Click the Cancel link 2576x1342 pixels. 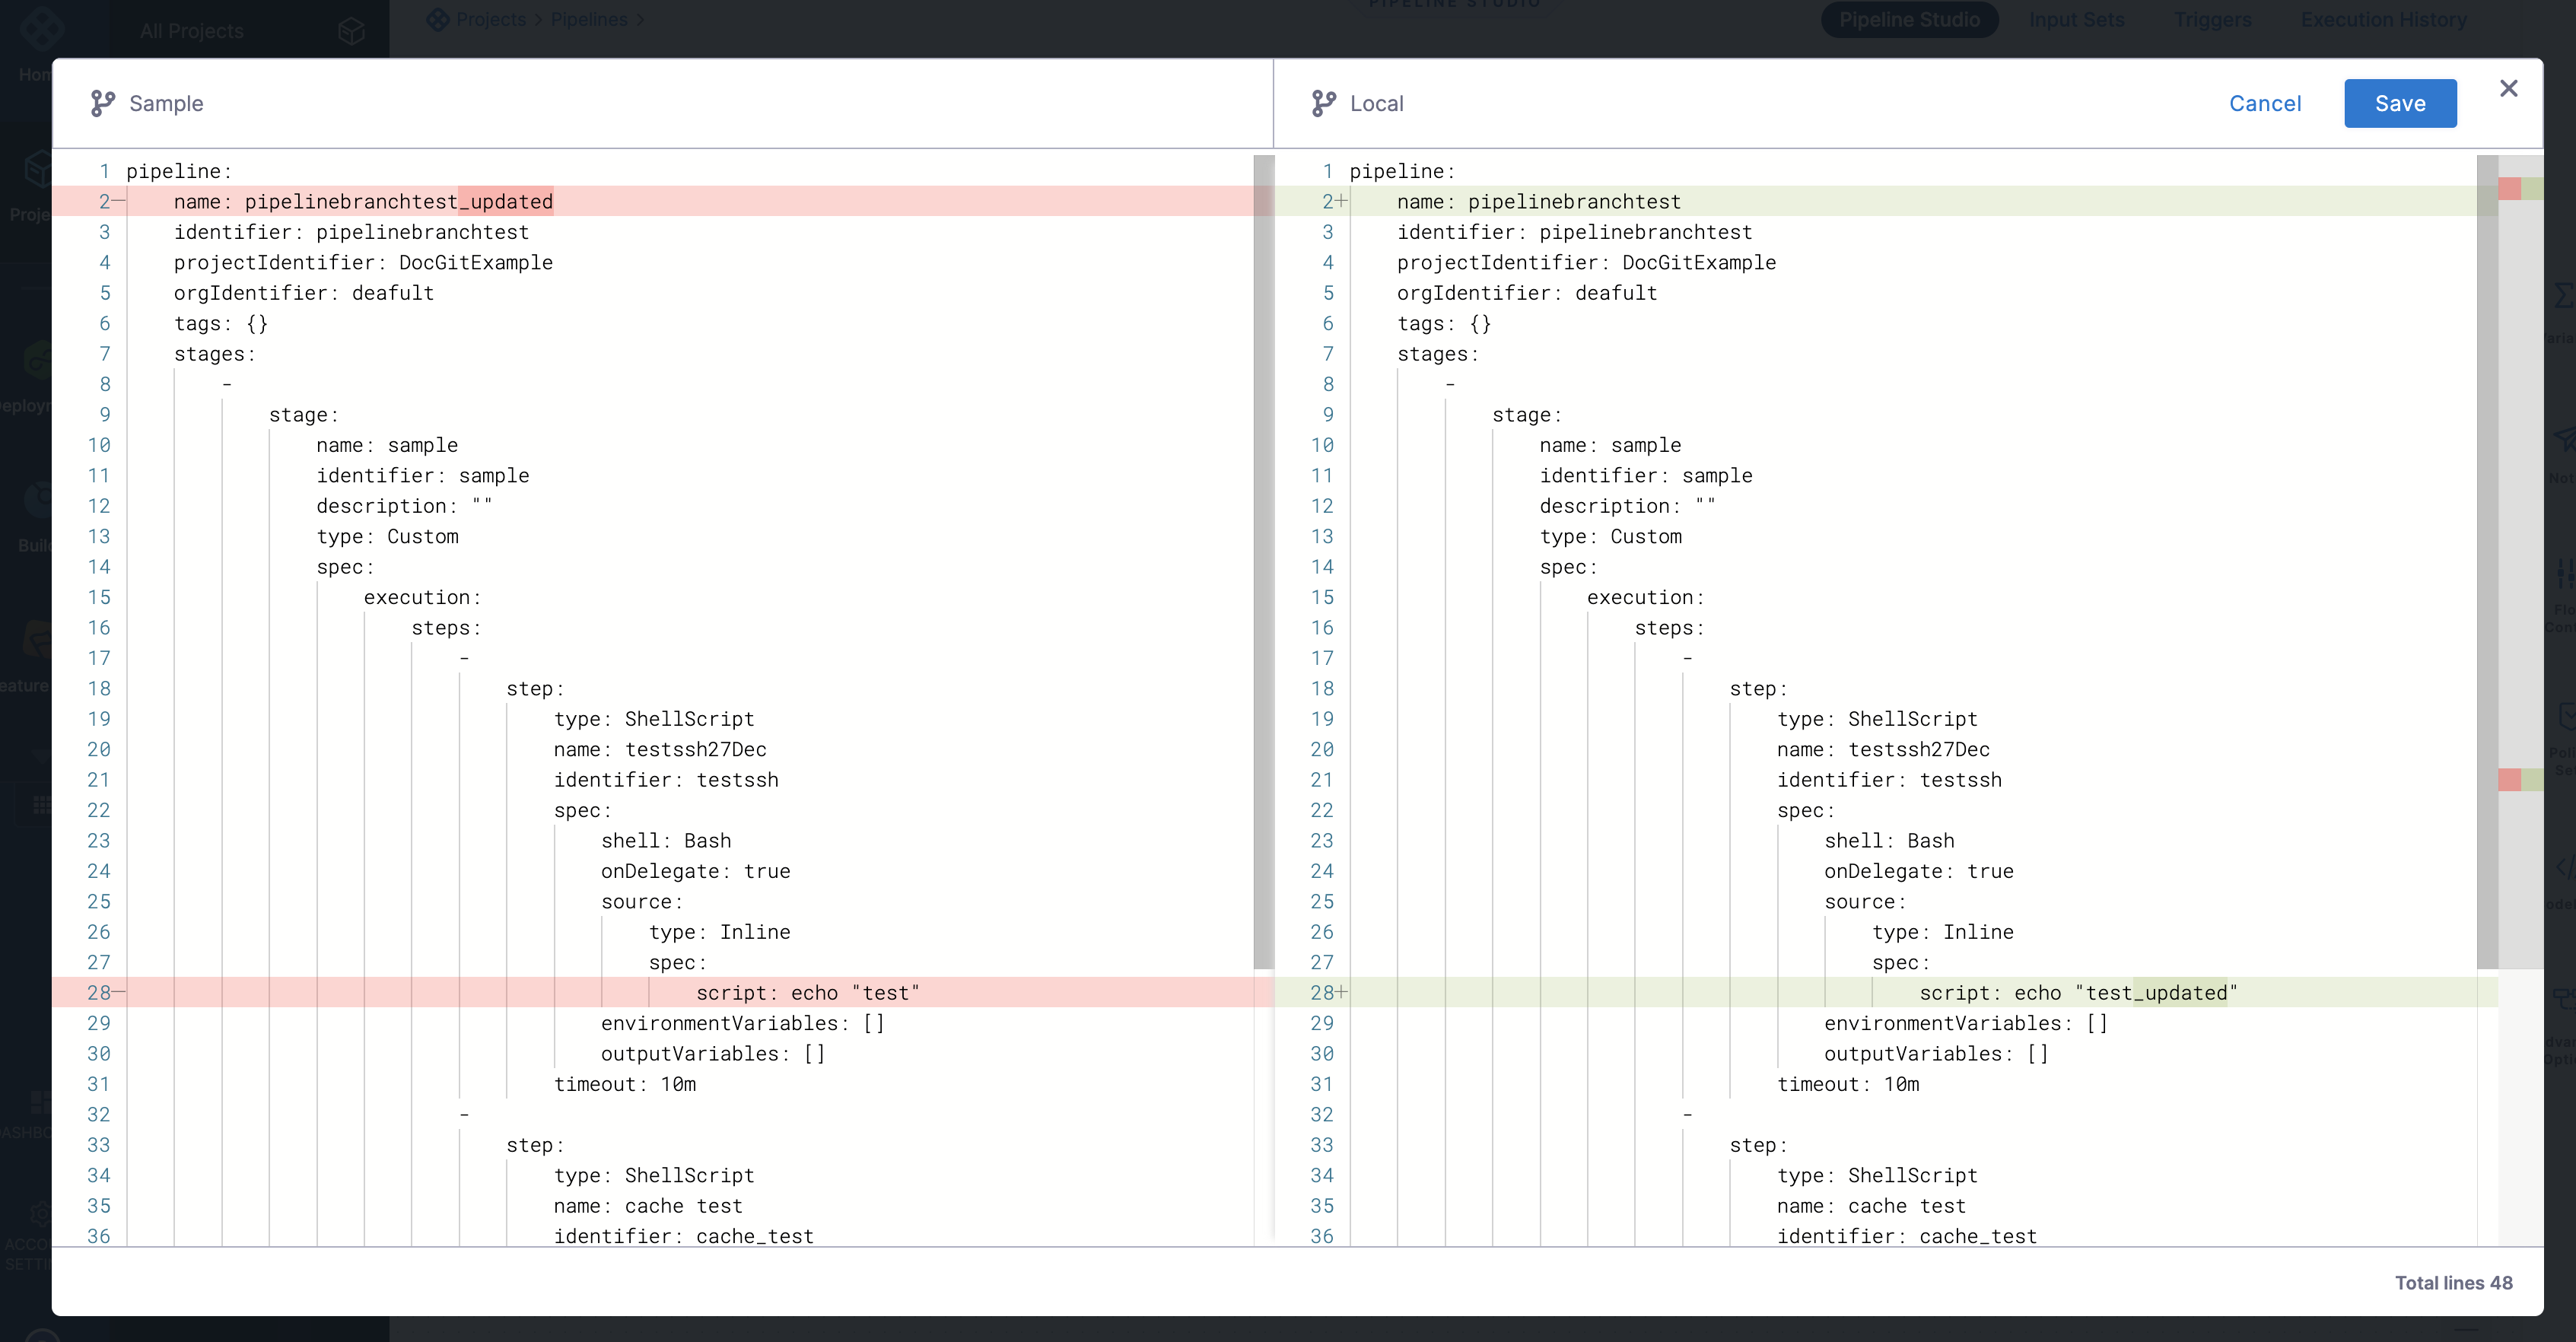[x=2265, y=104]
